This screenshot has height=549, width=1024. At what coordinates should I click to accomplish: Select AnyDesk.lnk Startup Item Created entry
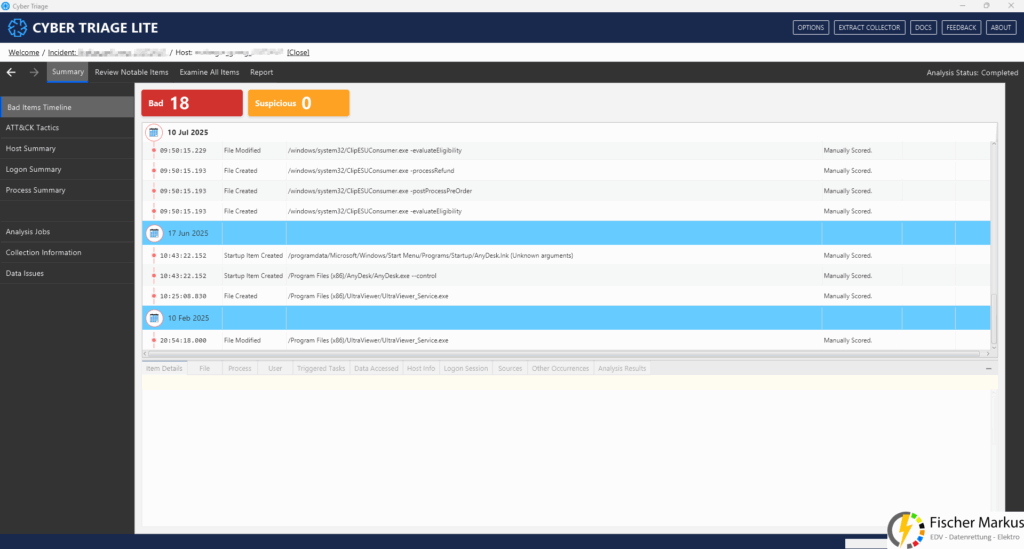click(x=566, y=255)
